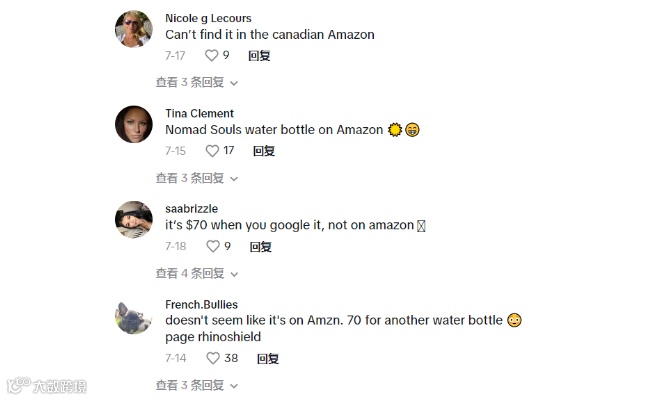
Task: Reply to Nicole g Lecours's comment
Action: (259, 56)
